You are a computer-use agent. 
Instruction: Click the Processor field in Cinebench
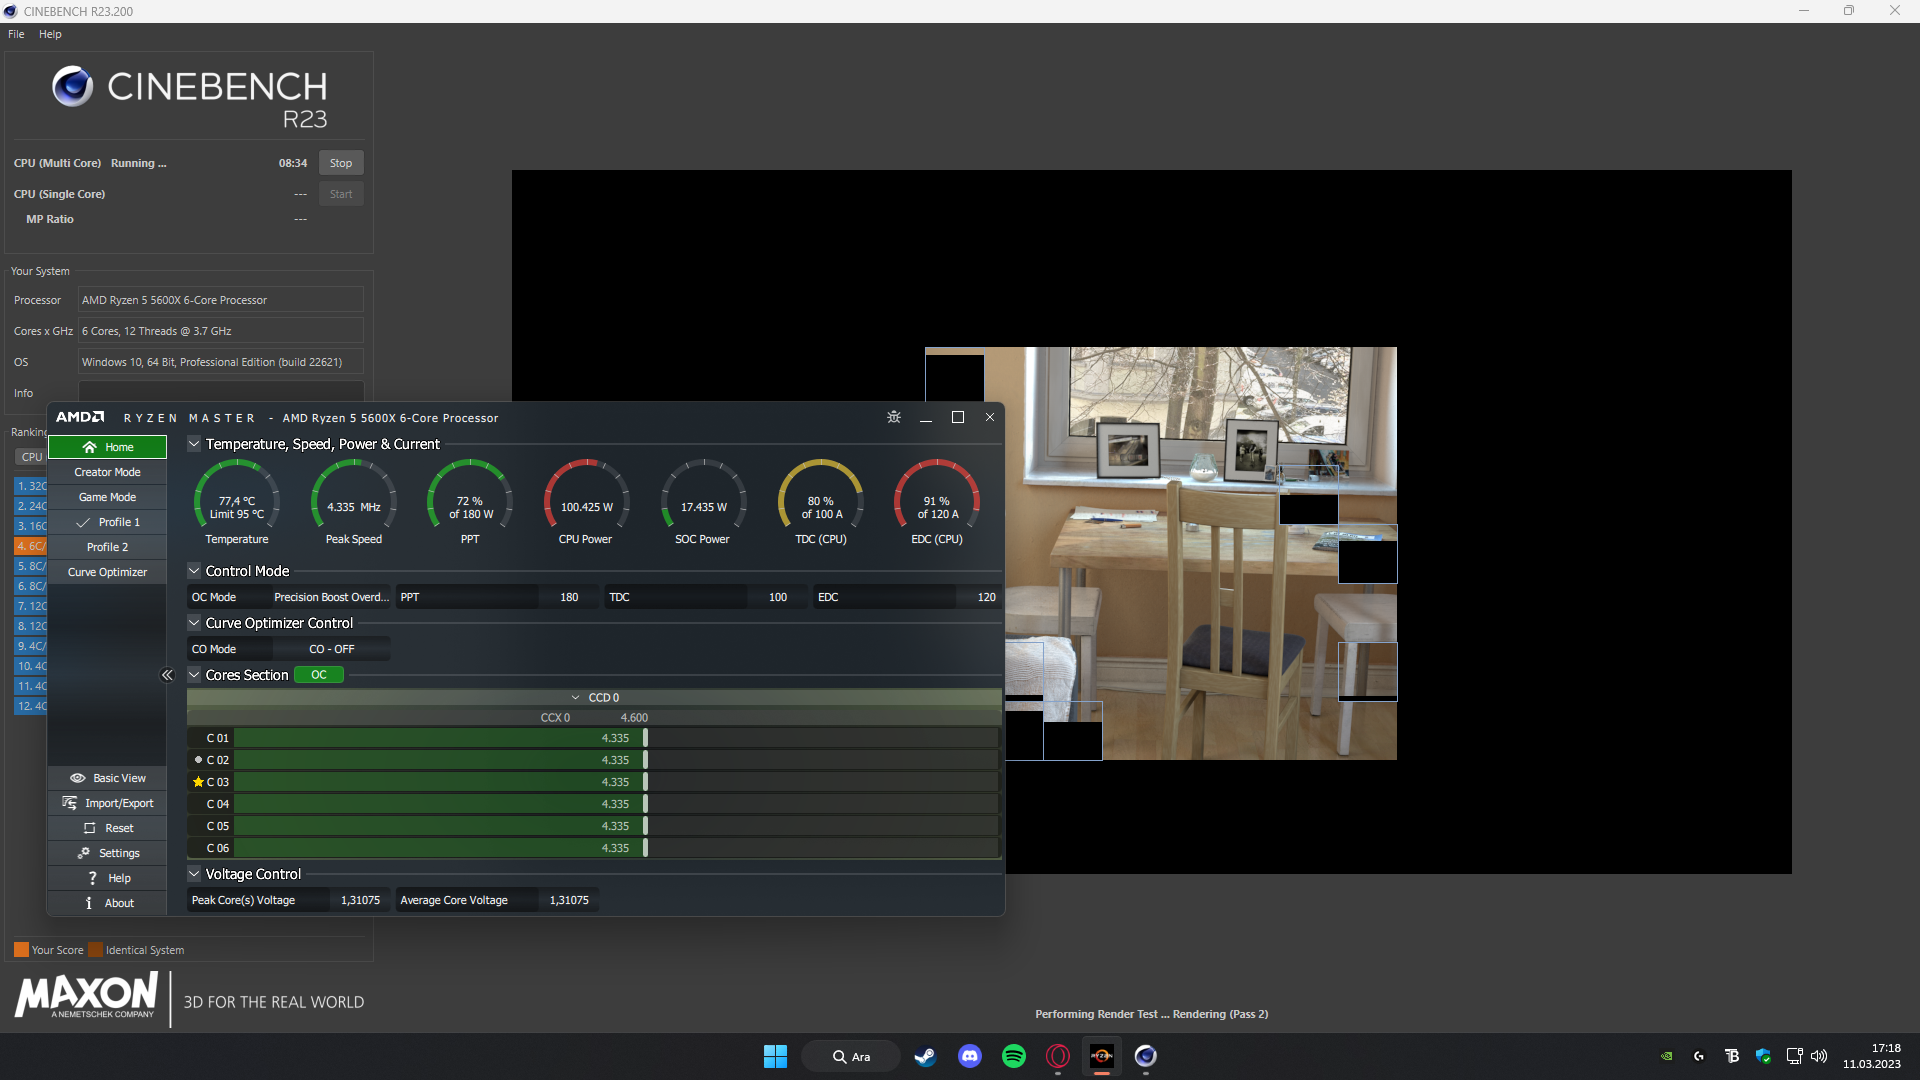pos(221,300)
